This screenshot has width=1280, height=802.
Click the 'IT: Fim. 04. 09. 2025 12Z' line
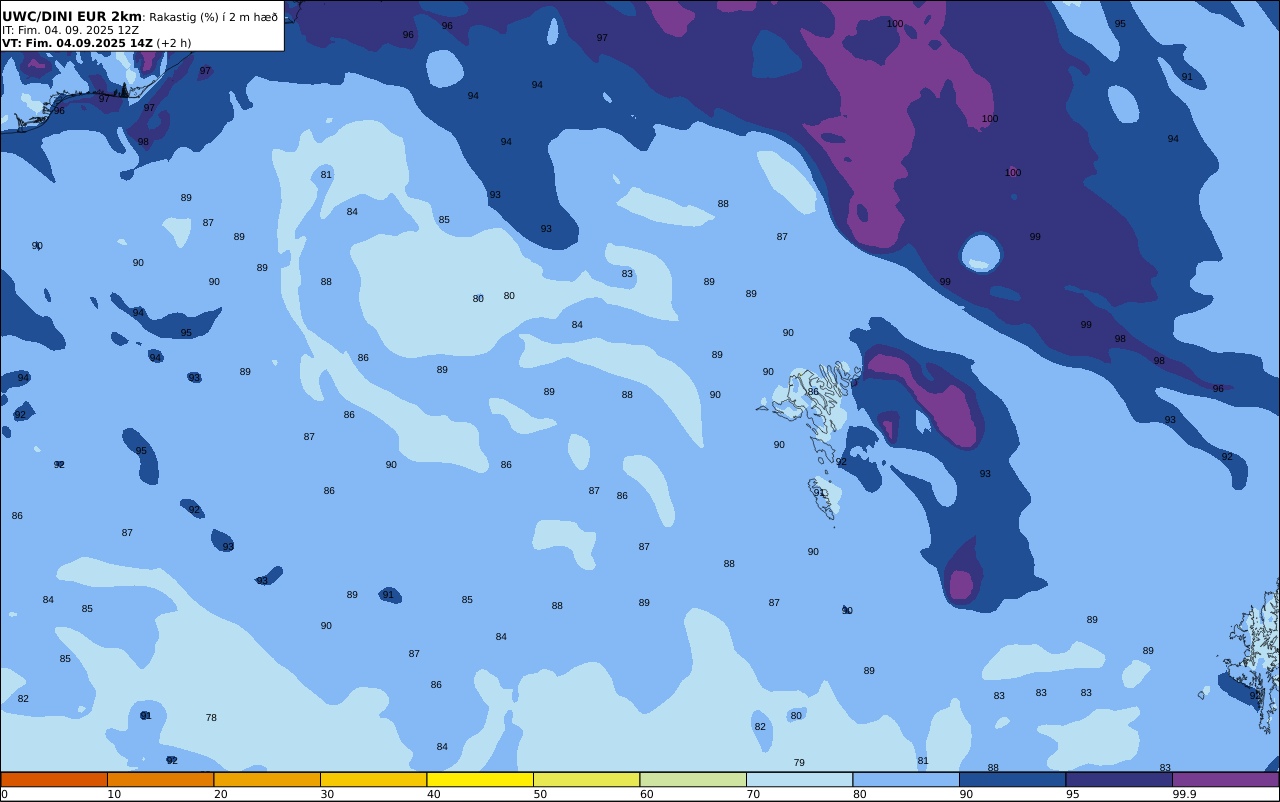(x=70, y=30)
